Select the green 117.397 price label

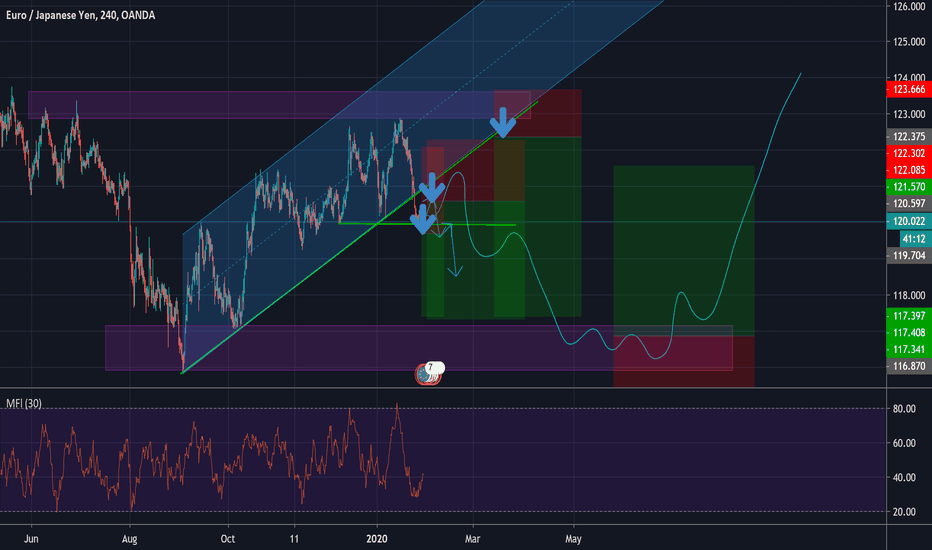909,316
